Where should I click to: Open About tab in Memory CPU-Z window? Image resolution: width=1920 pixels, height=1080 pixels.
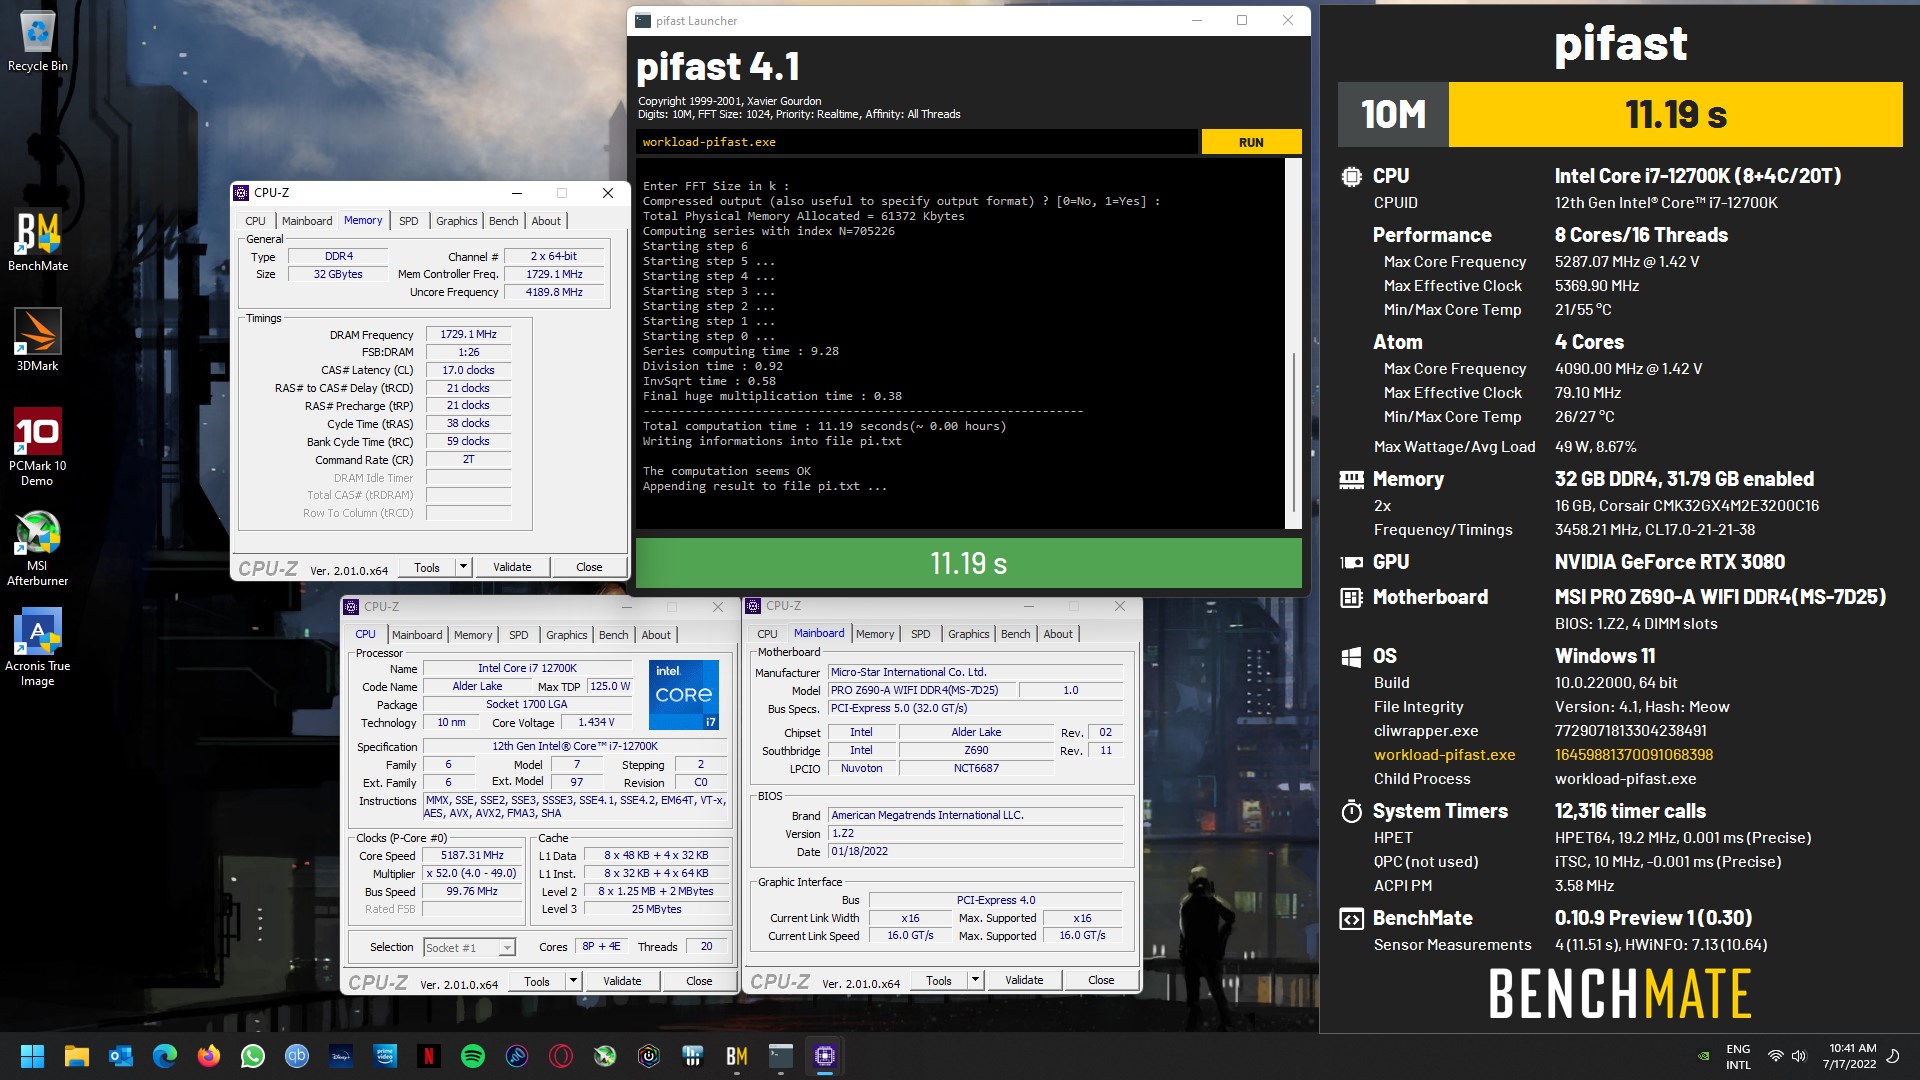point(546,221)
